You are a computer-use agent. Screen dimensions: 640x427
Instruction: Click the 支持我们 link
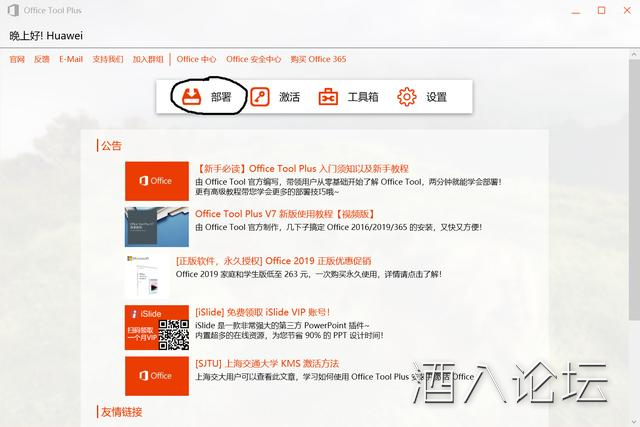click(x=108, y=59)
